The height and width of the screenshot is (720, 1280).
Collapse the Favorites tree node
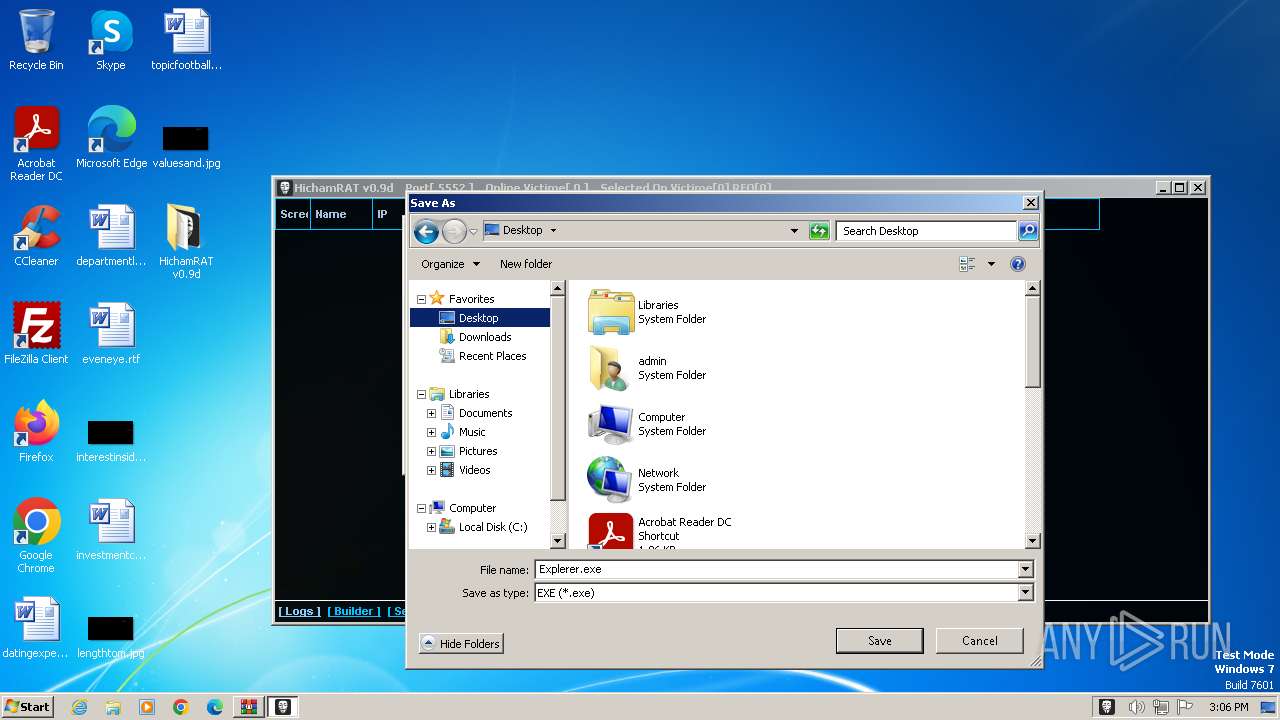tap(421, 299)
